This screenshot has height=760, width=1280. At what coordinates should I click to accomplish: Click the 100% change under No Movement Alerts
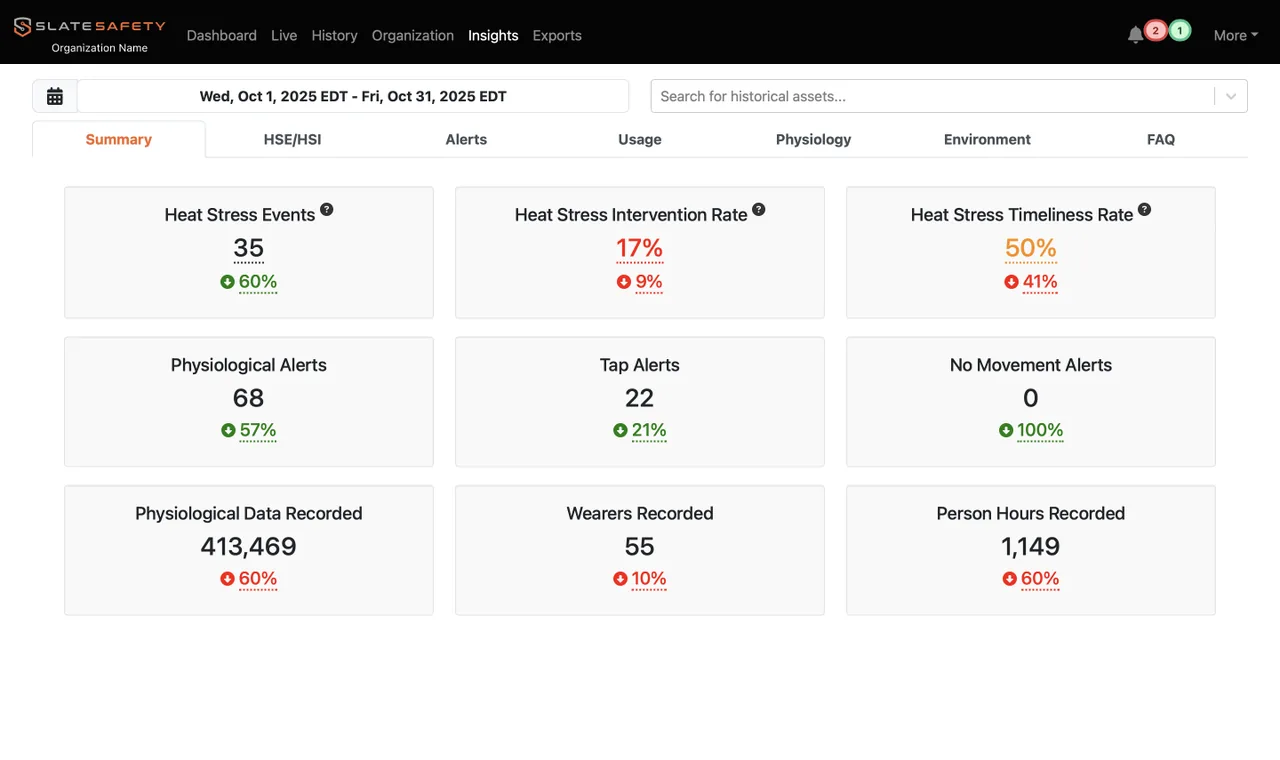tap(1040, 431)
